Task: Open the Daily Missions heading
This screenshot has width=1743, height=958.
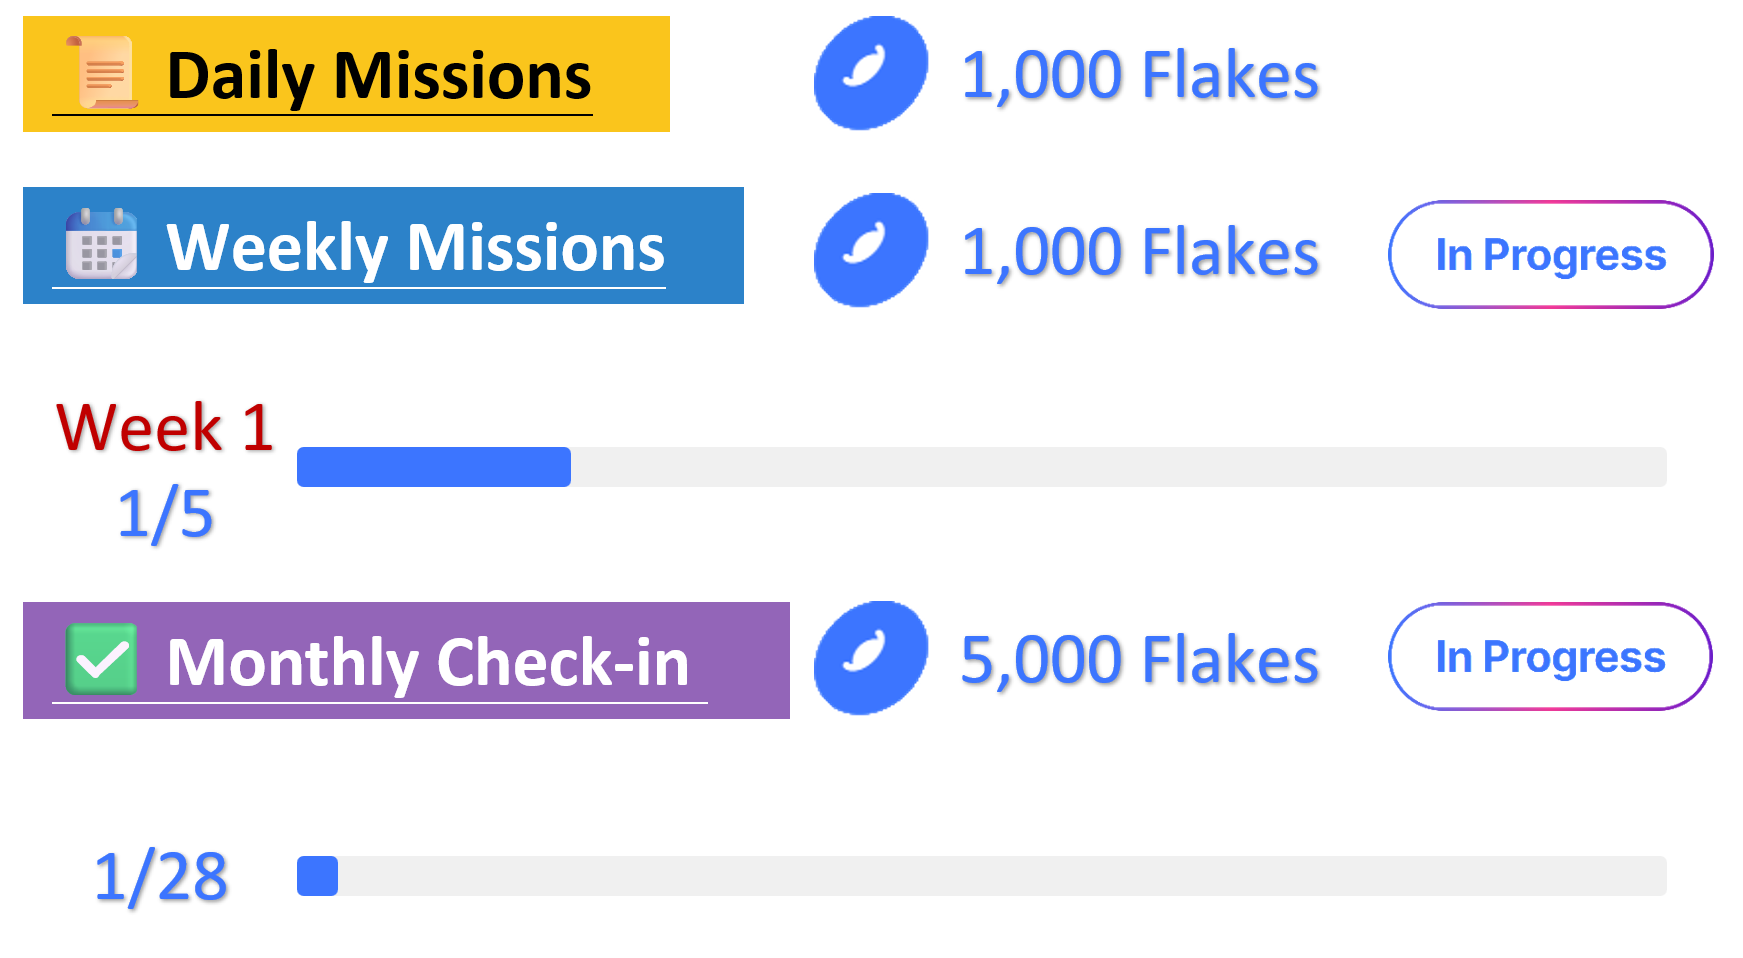Action: 378,76
